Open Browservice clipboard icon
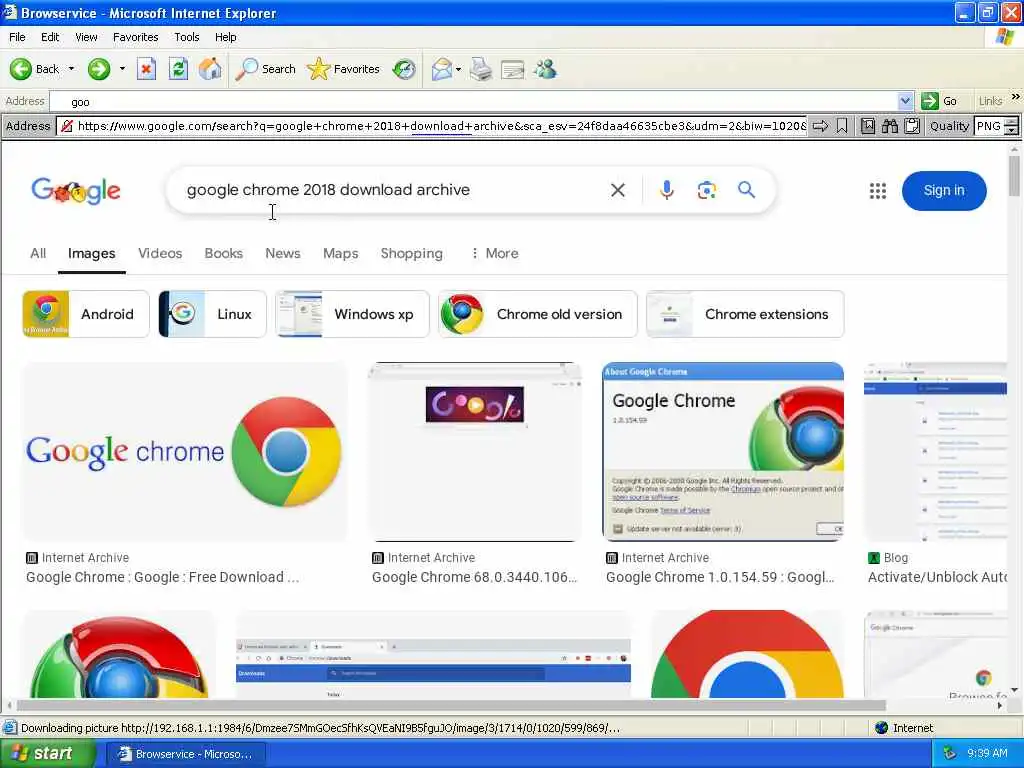 point(912,126)
